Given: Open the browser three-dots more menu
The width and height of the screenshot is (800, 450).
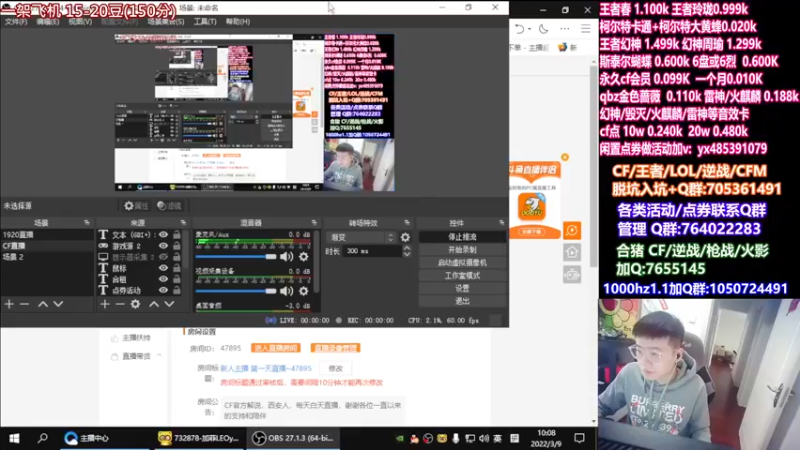Looking at the screenshot, I should click(x=565, y=29).
